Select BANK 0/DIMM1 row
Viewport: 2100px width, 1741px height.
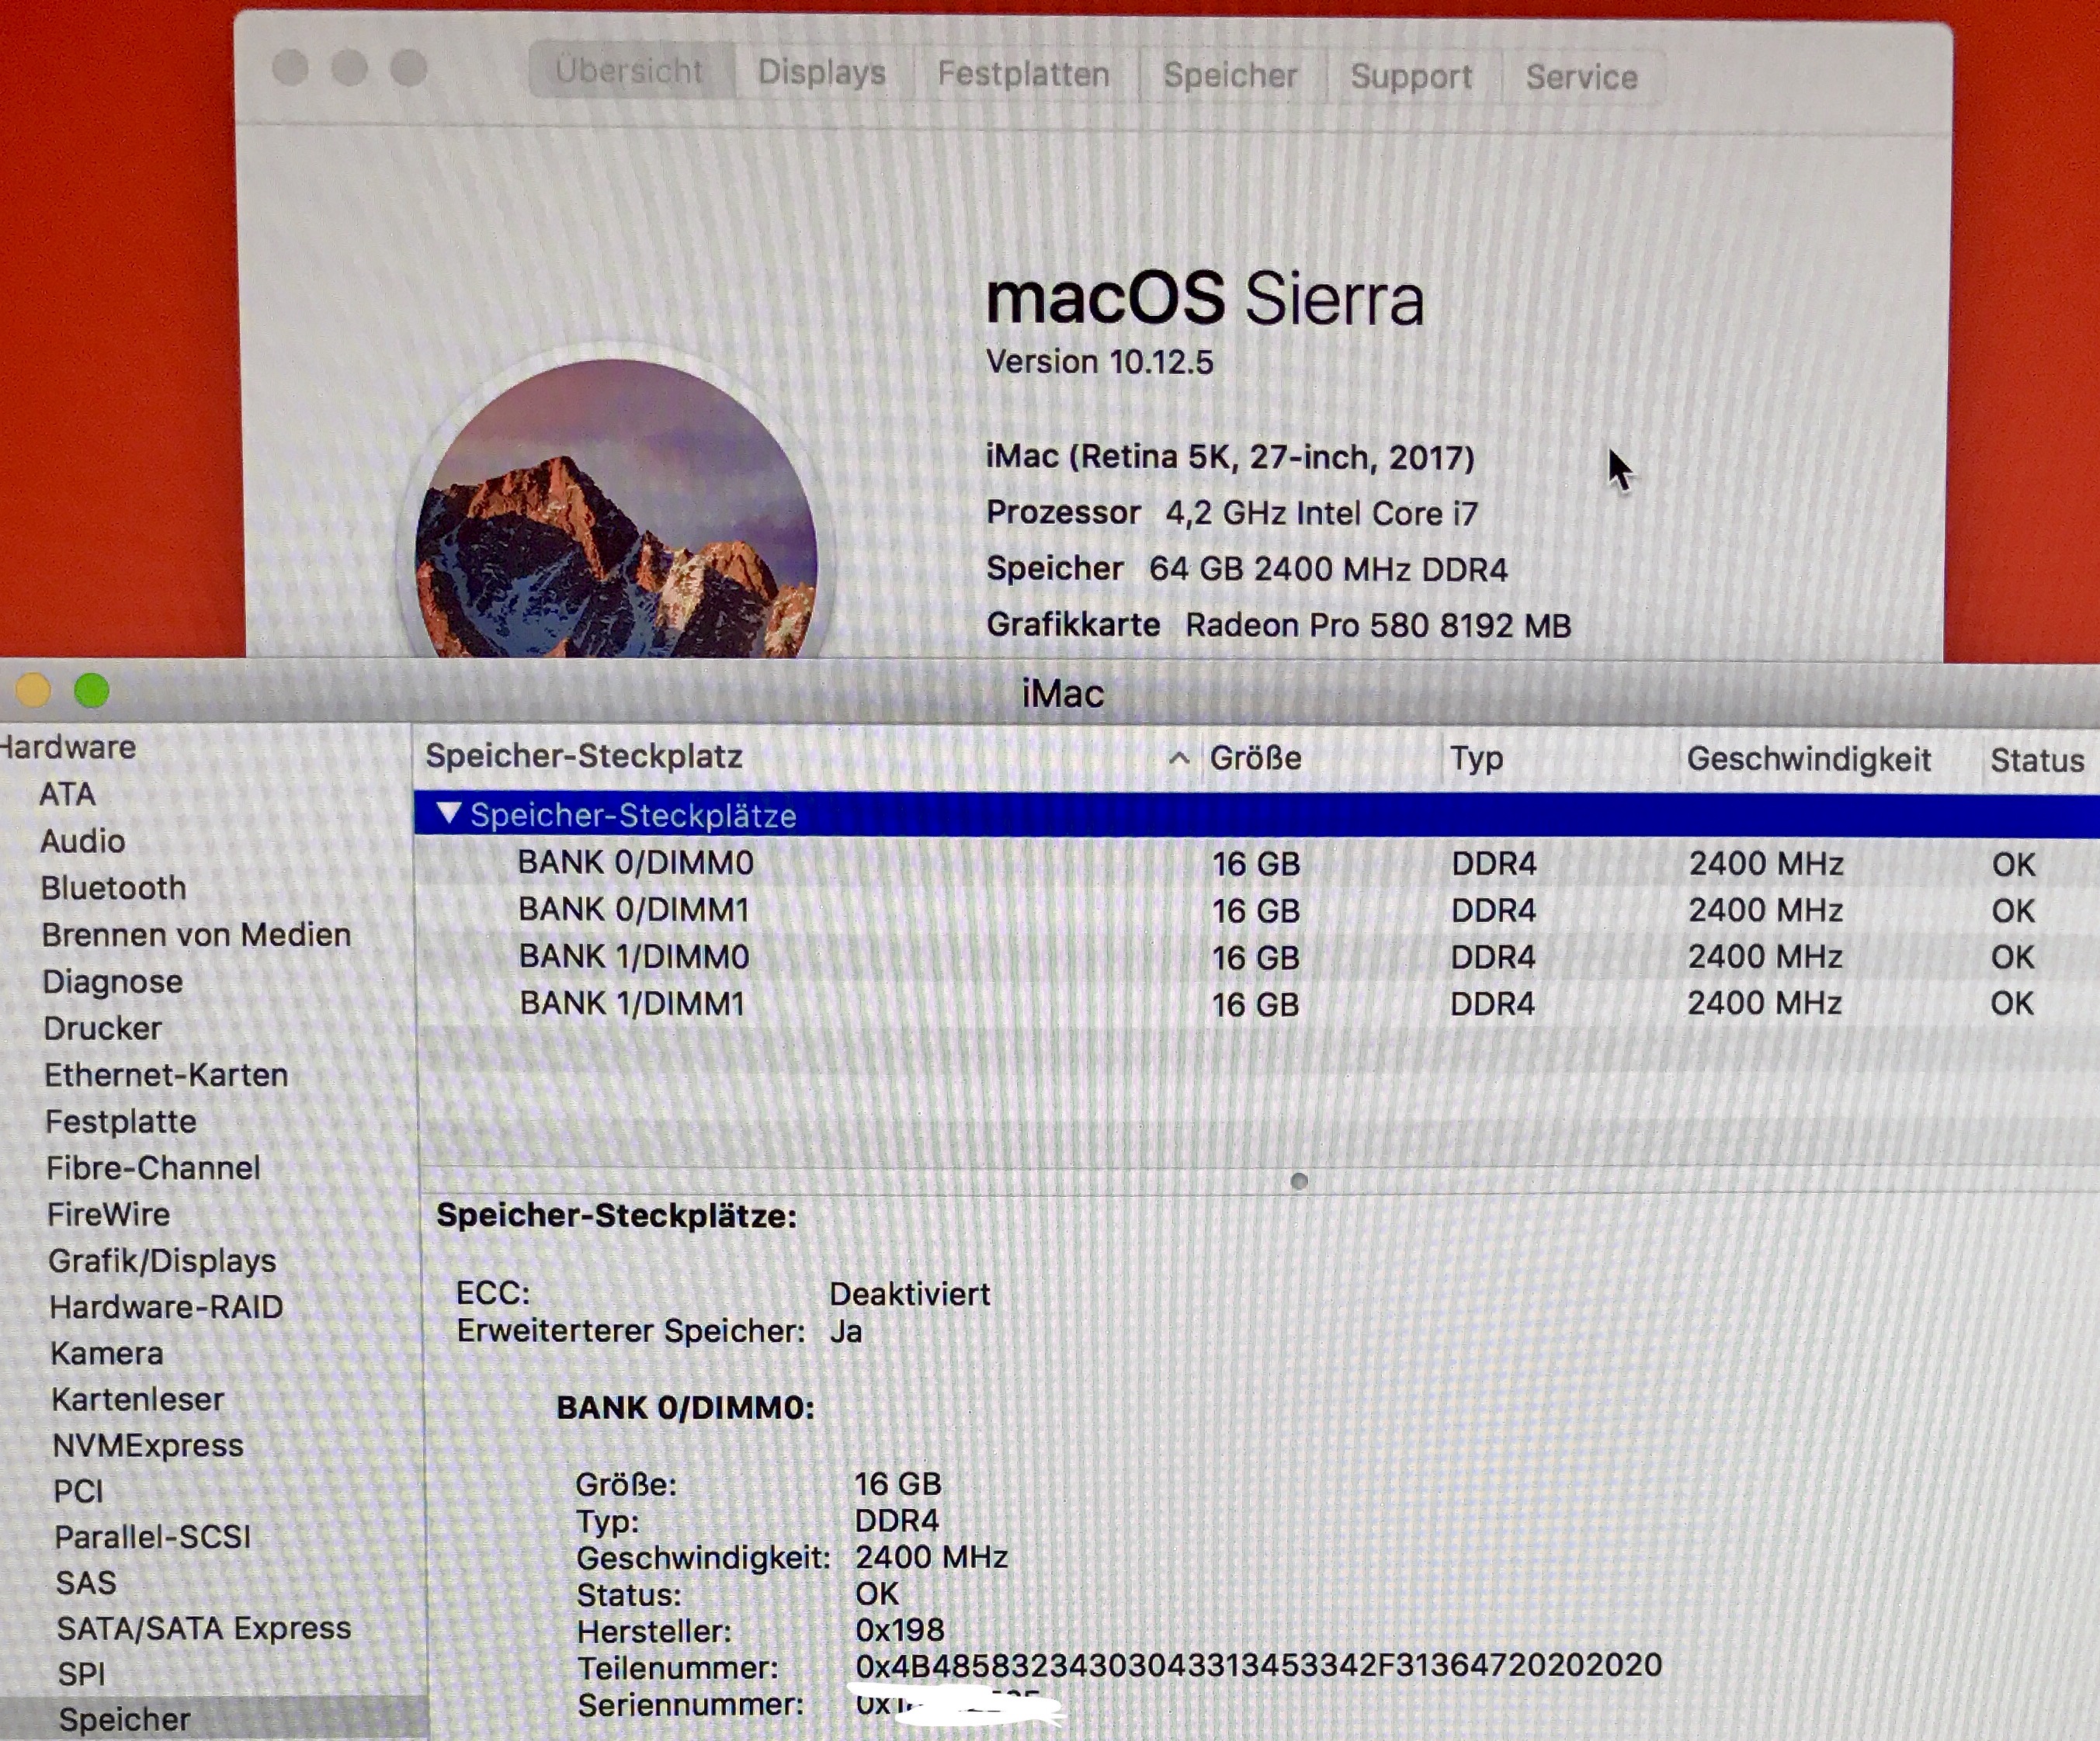tap(634, 910)
